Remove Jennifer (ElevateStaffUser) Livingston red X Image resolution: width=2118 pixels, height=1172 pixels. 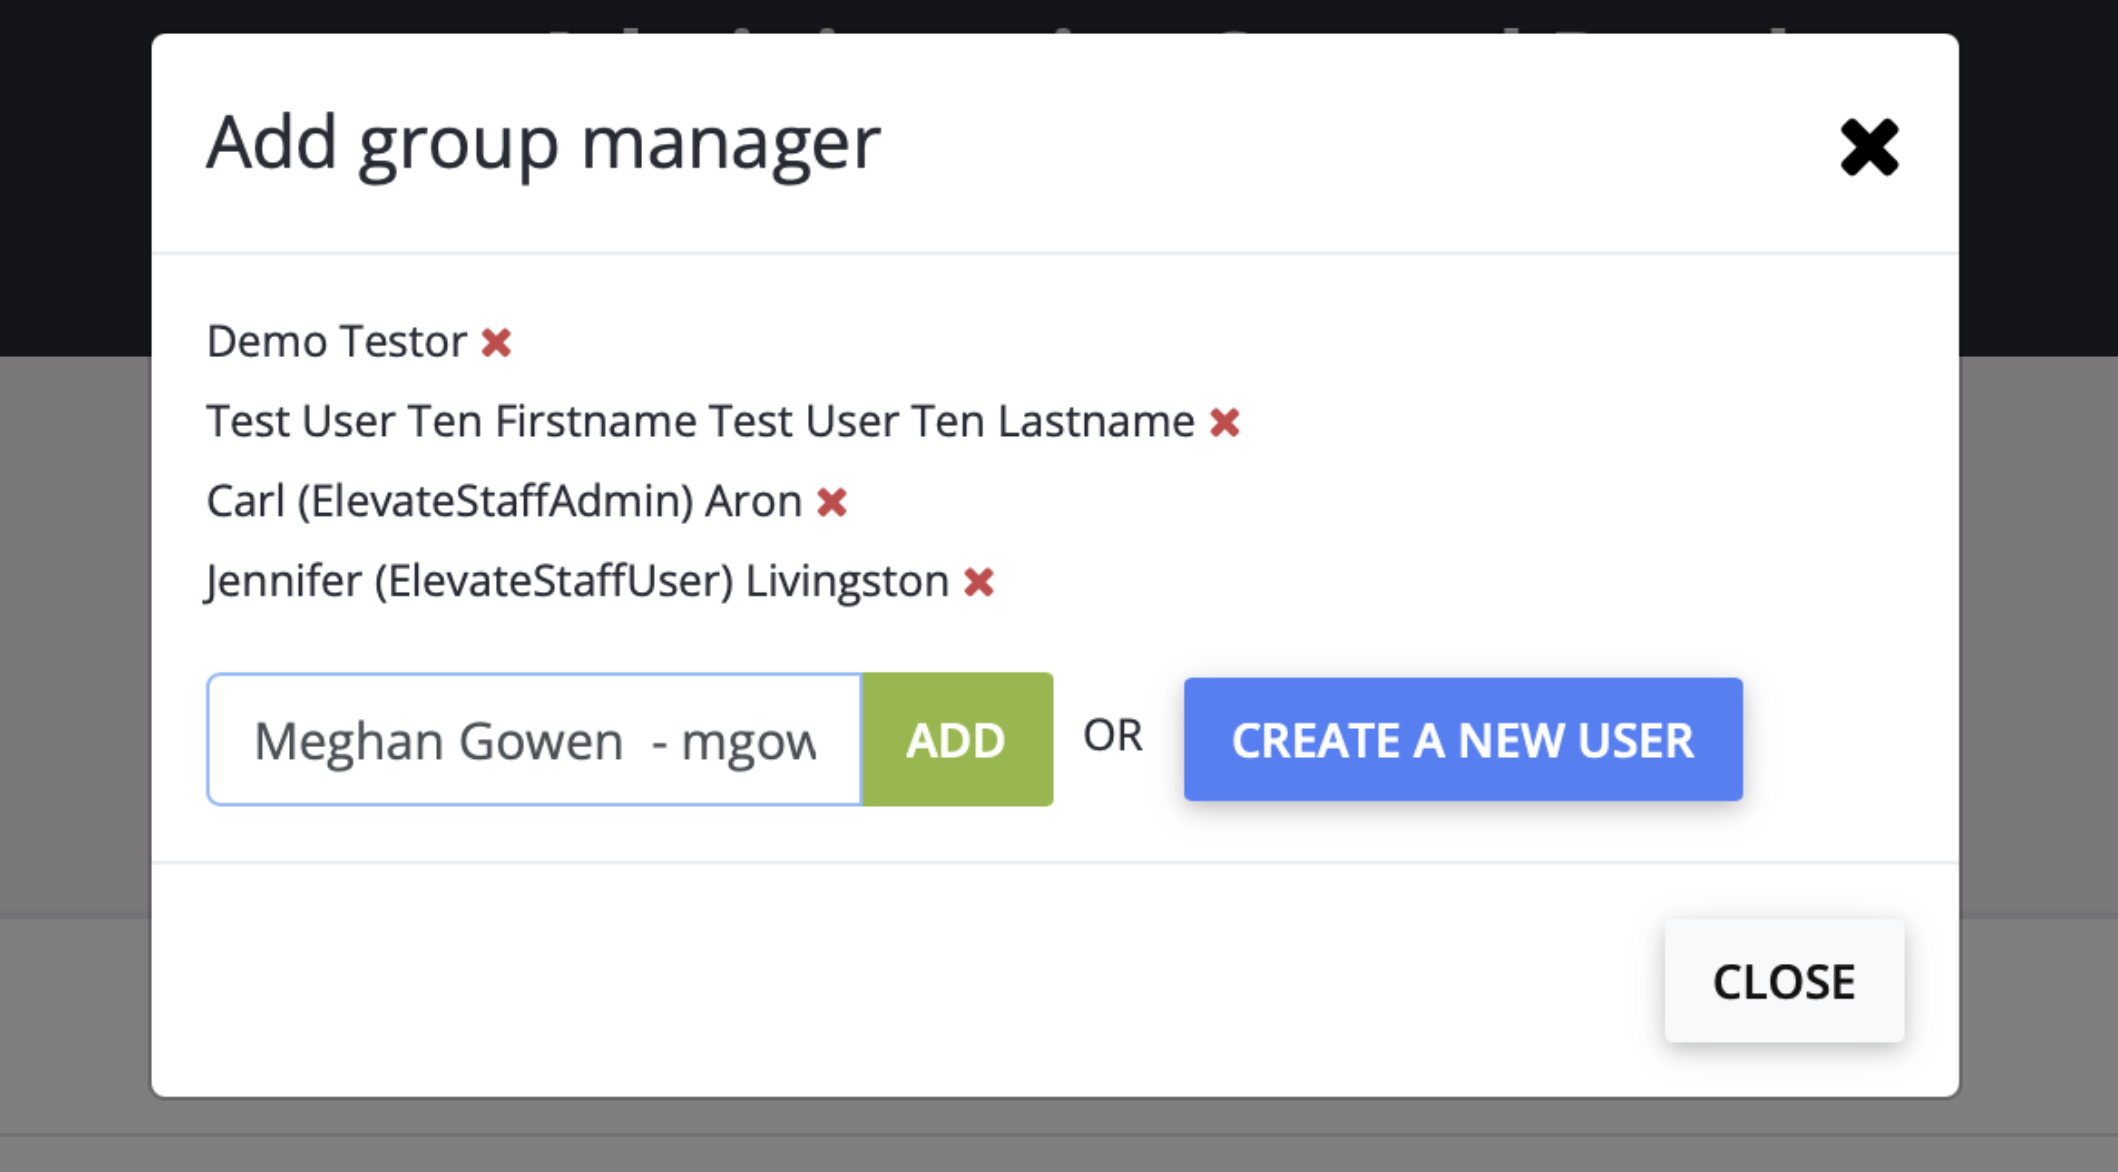(978, 582)
